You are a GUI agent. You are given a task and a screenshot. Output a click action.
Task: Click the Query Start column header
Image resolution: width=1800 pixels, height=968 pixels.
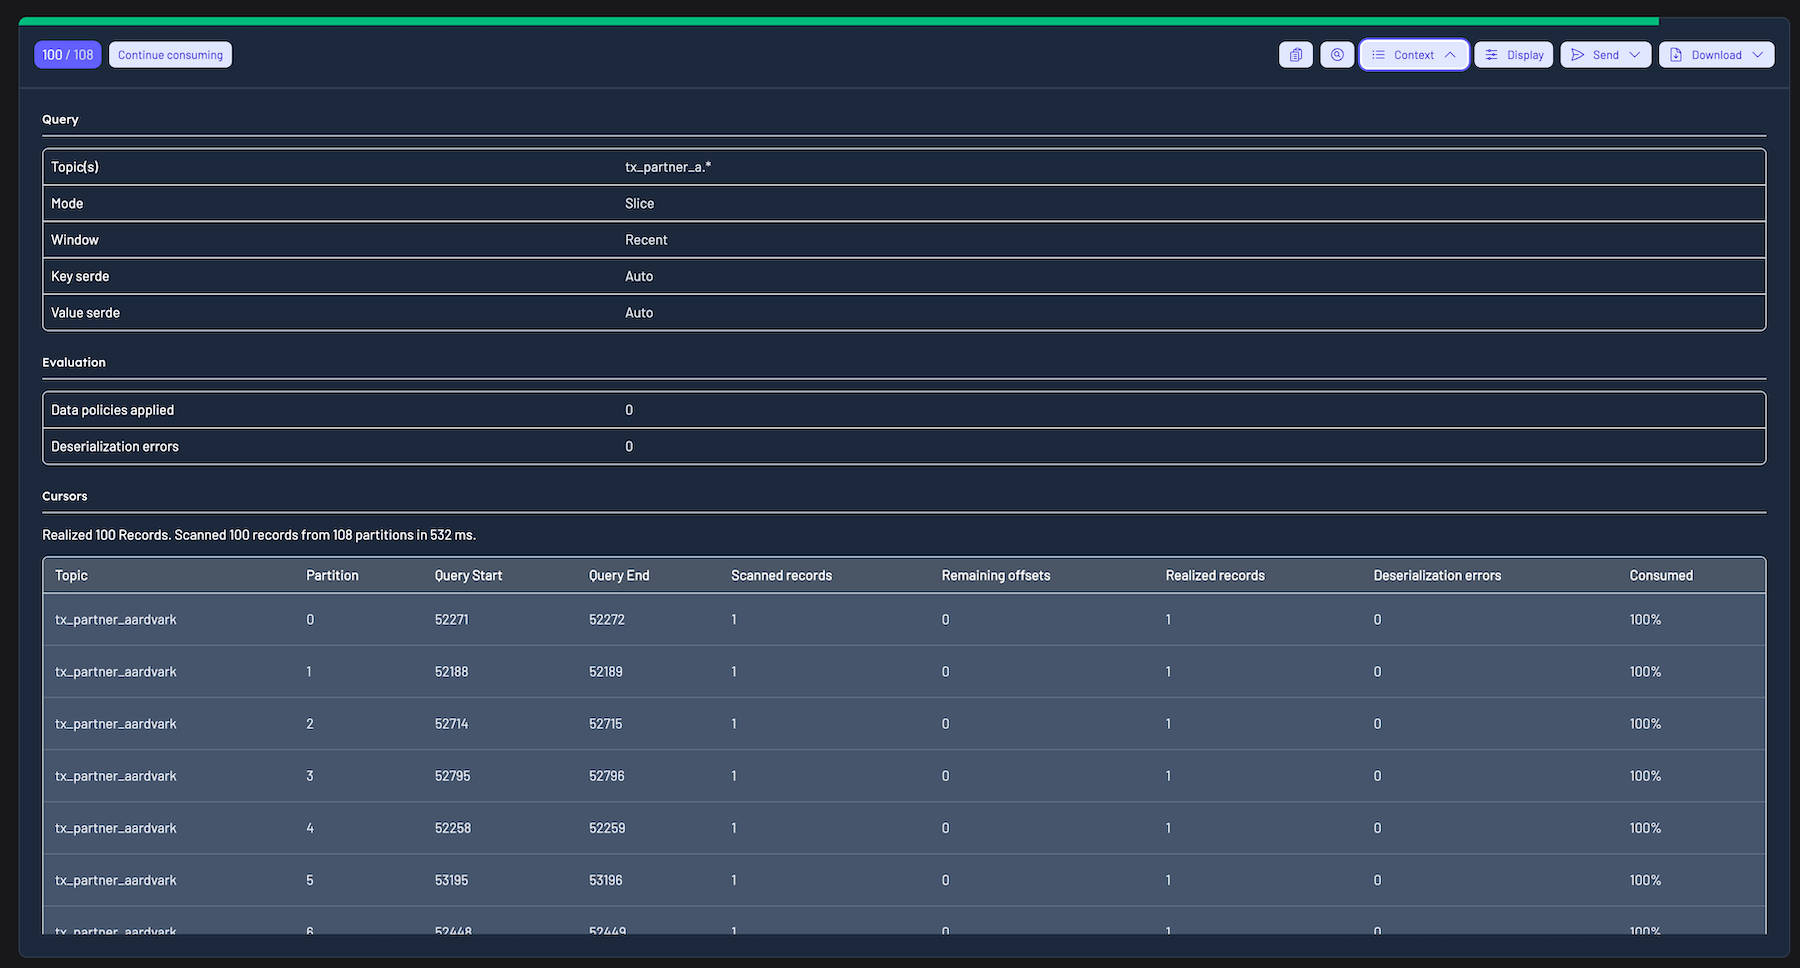click(x=468, y=576)
